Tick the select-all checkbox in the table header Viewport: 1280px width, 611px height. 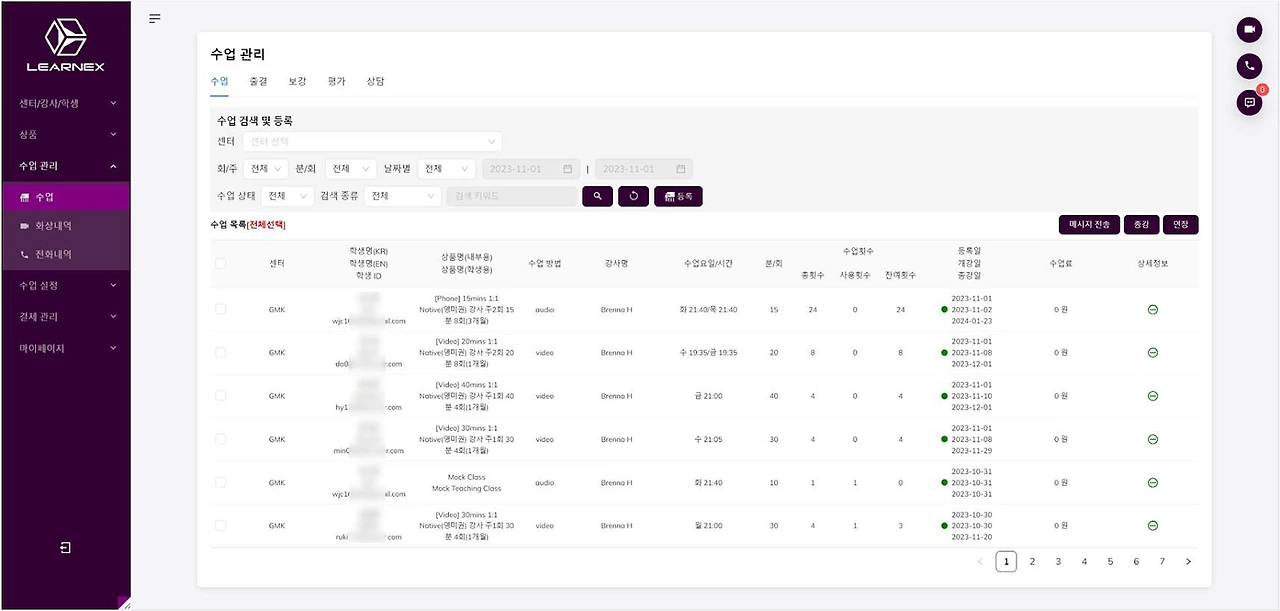point(220,263)
